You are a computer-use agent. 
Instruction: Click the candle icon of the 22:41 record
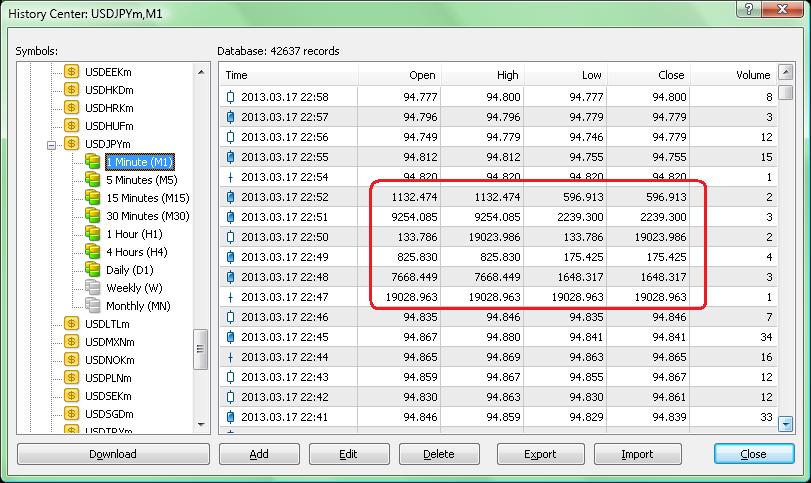point(231,417)
